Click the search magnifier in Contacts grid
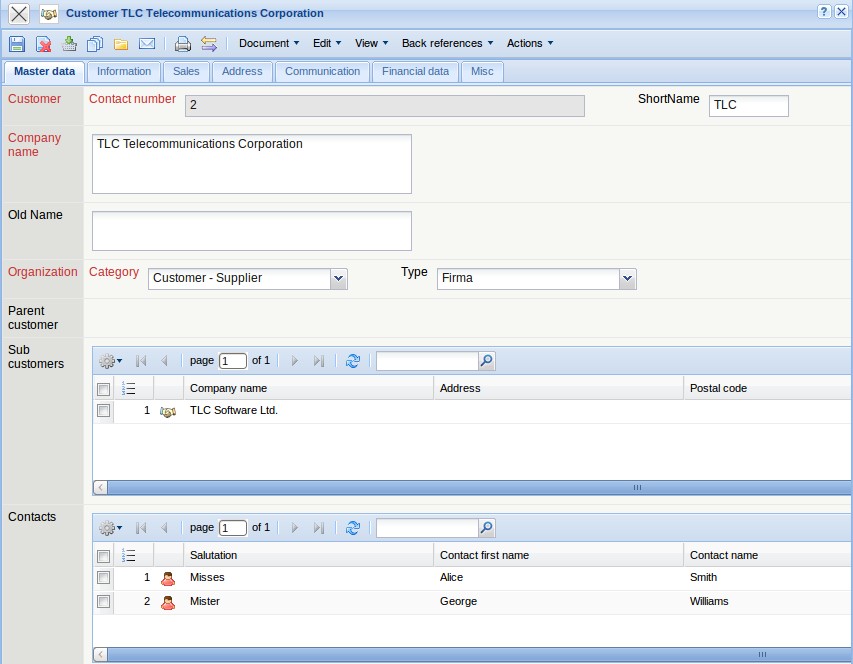 pyautogui.click(x=486, y=528)
